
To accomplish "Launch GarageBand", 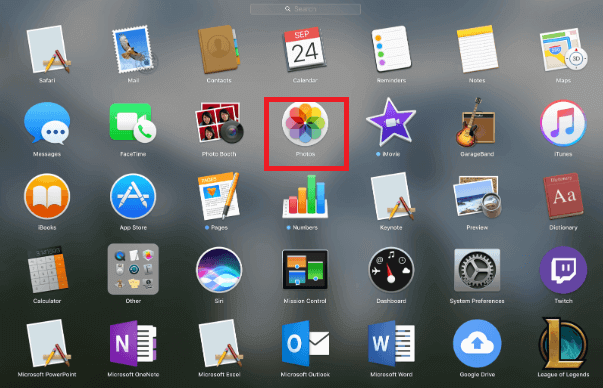I will [476, 122].
